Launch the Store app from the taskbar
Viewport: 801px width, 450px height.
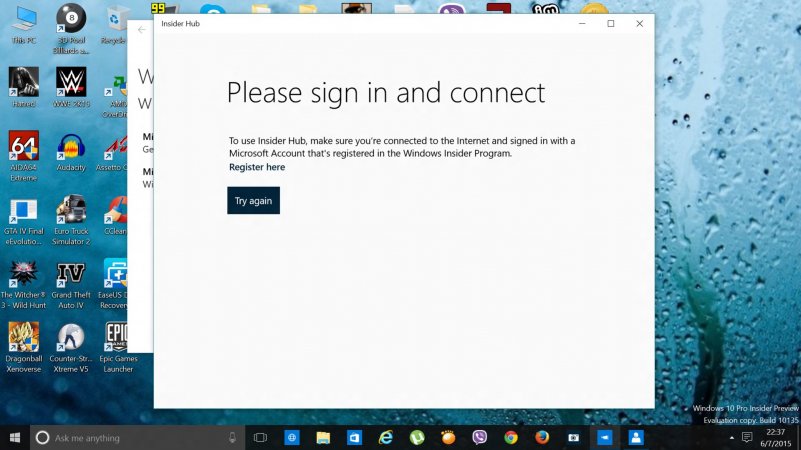click(354, 438)
